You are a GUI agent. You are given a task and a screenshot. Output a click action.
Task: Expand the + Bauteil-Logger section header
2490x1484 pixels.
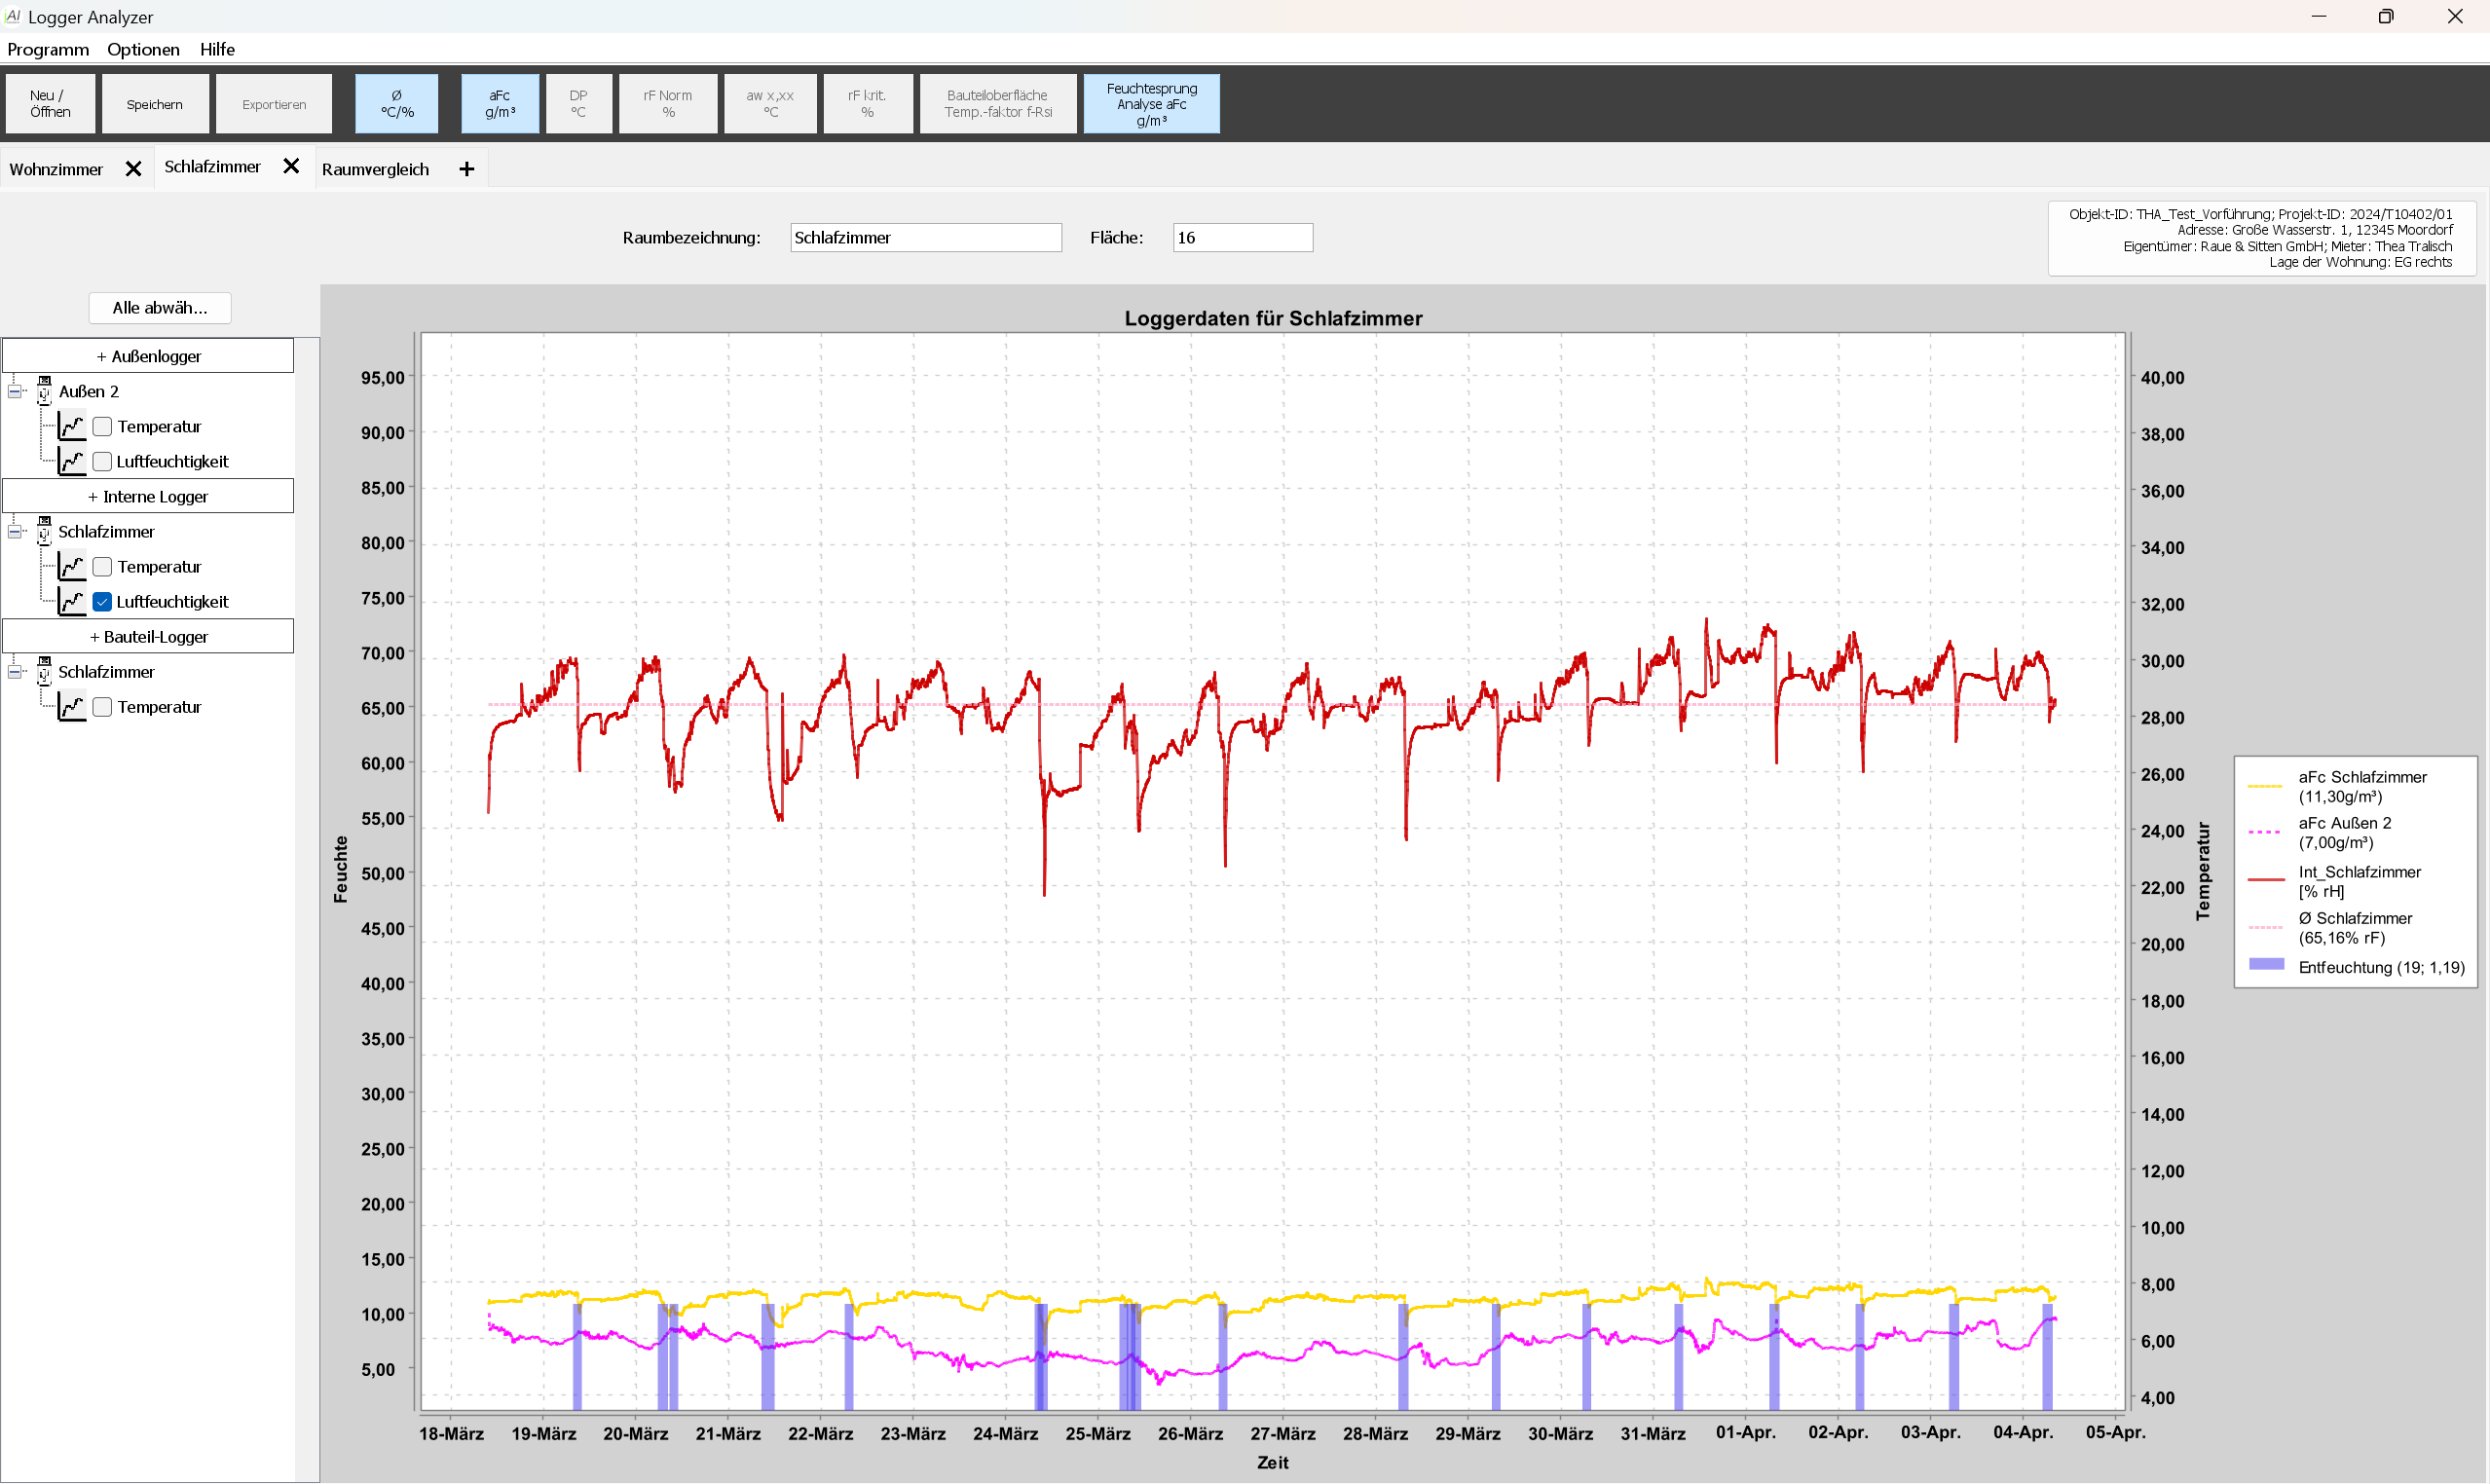click(148, 636)
